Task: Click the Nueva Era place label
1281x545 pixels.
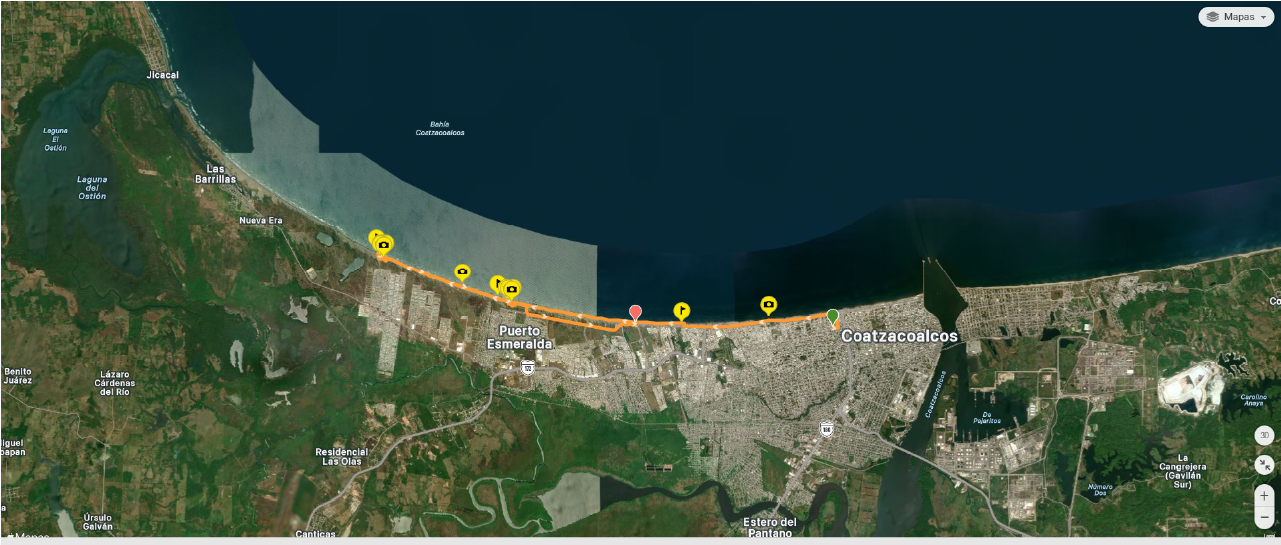Action: tap(261, 220)
